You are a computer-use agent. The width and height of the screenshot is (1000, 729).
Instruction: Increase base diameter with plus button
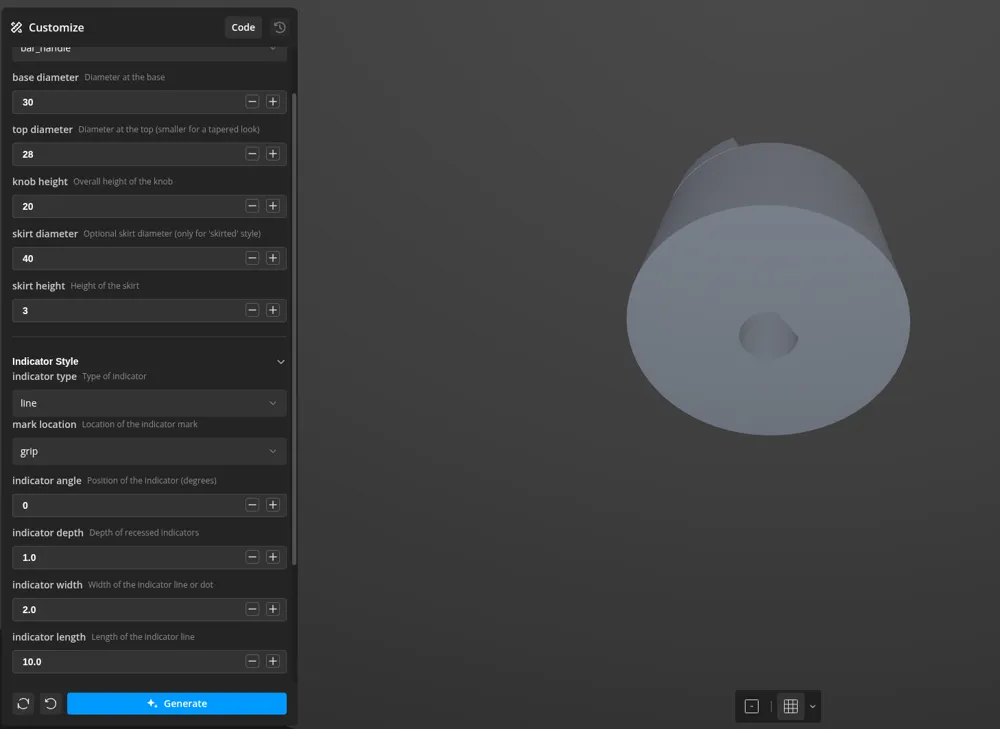273,102
